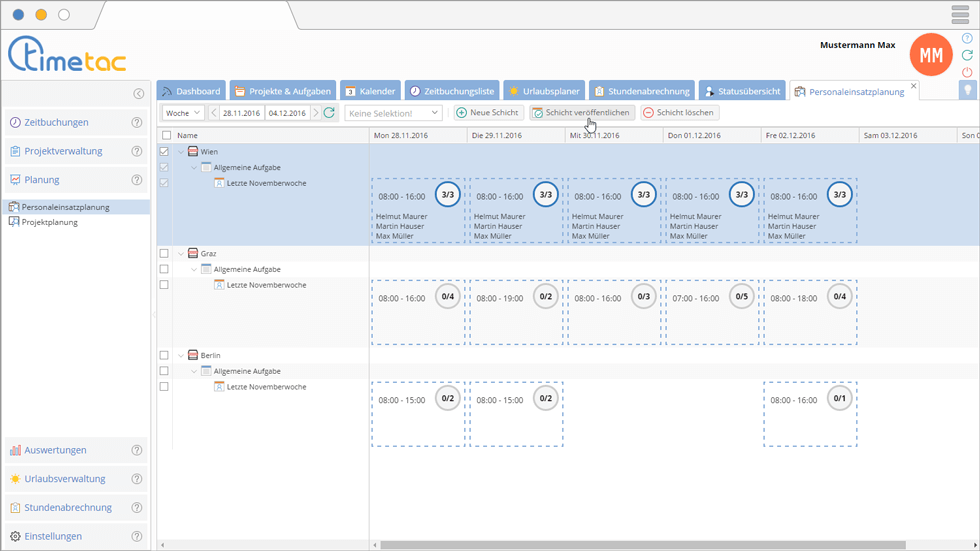This screenshot has height=551, width=980.
Task: Tick the Berlin row checkbox
Action: tap(165, 356)
